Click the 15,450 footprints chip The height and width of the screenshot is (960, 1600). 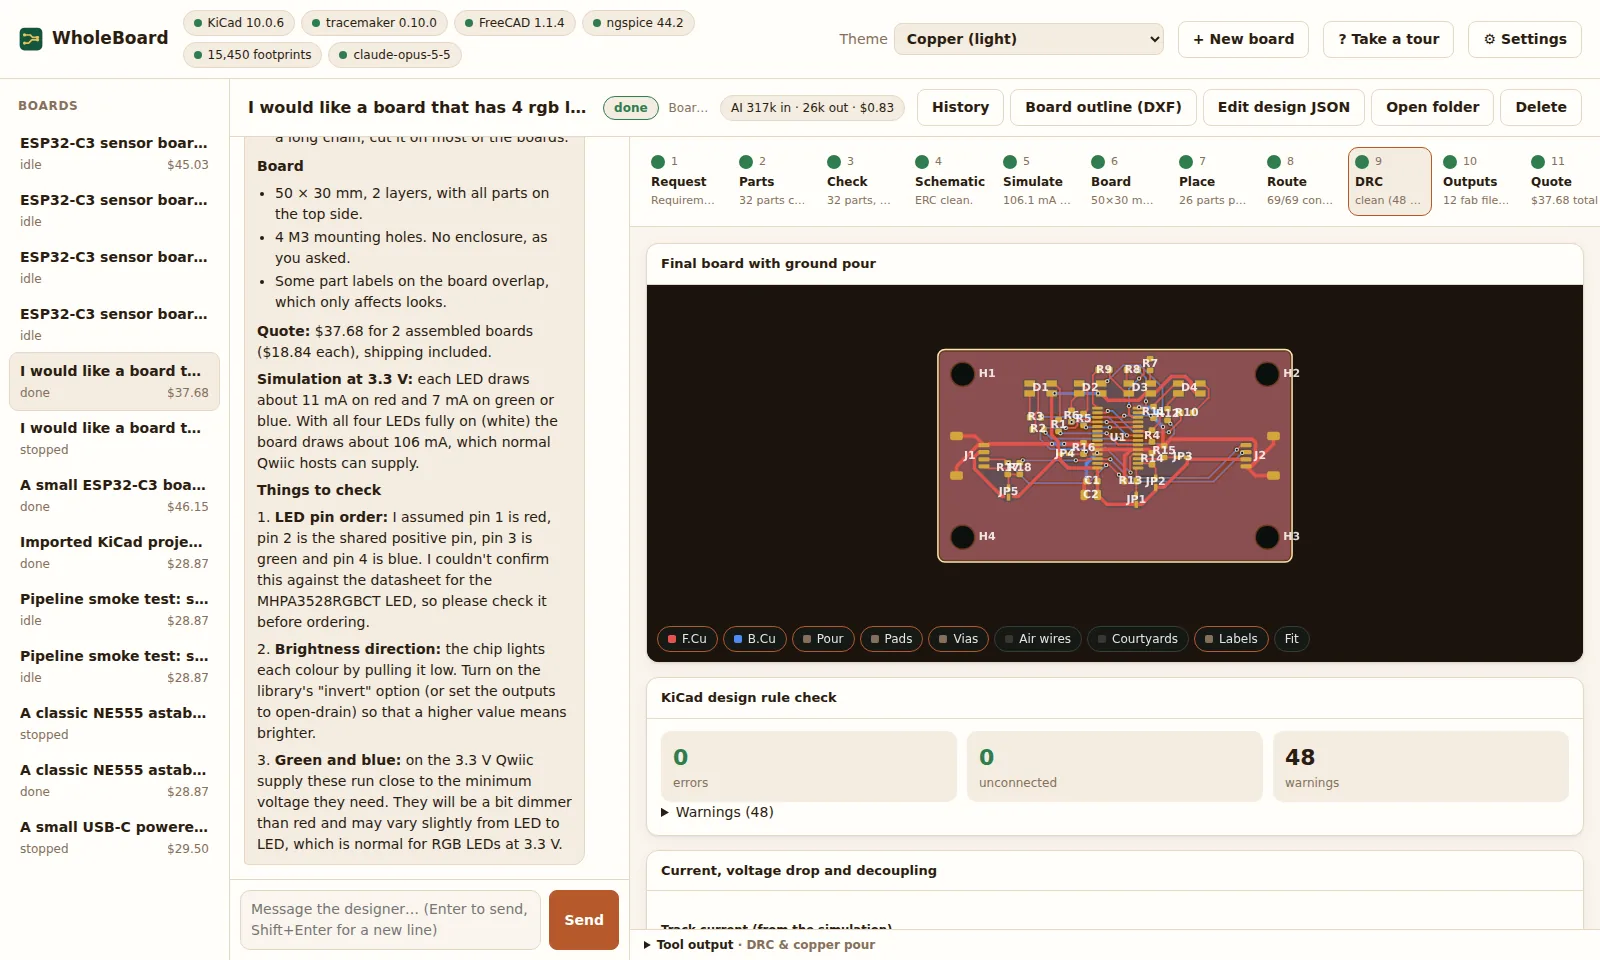(252, 55)
